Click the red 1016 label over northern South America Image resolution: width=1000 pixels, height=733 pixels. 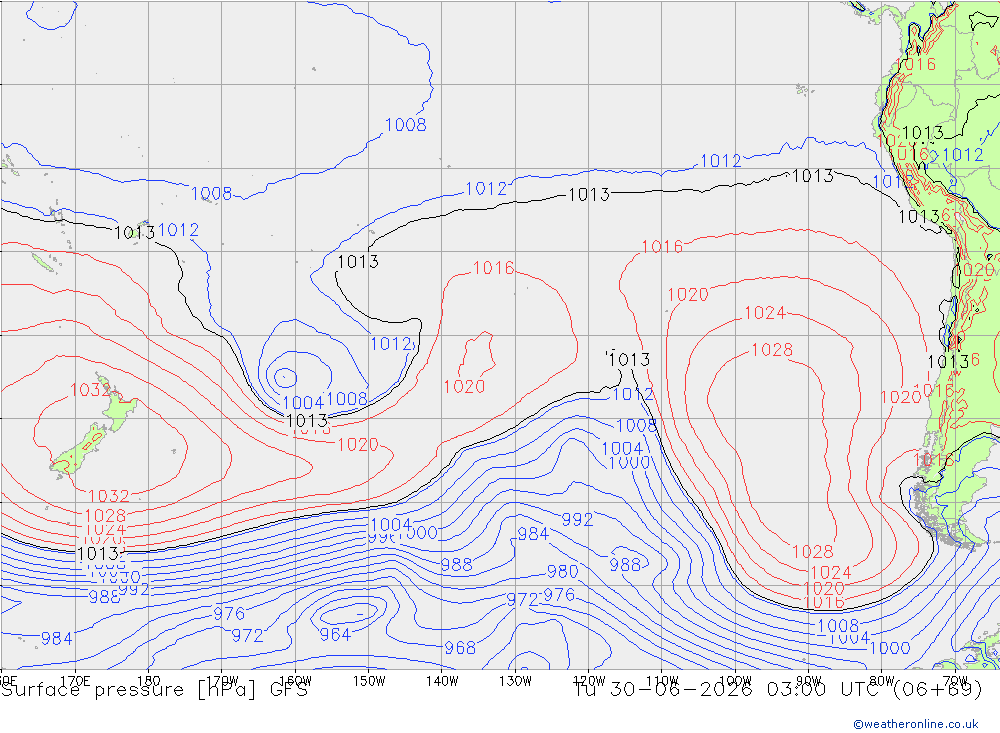tap(915, 64)
